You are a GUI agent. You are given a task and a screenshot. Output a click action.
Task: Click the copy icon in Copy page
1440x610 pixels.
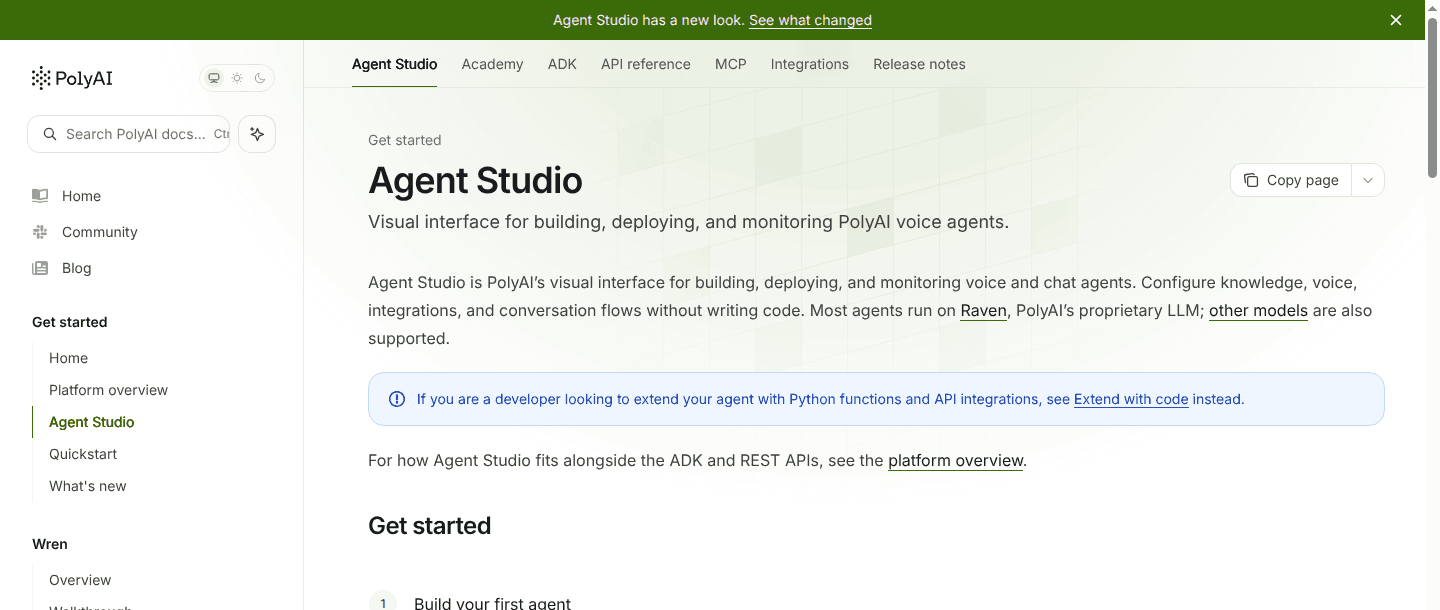tap(1251, 180)
